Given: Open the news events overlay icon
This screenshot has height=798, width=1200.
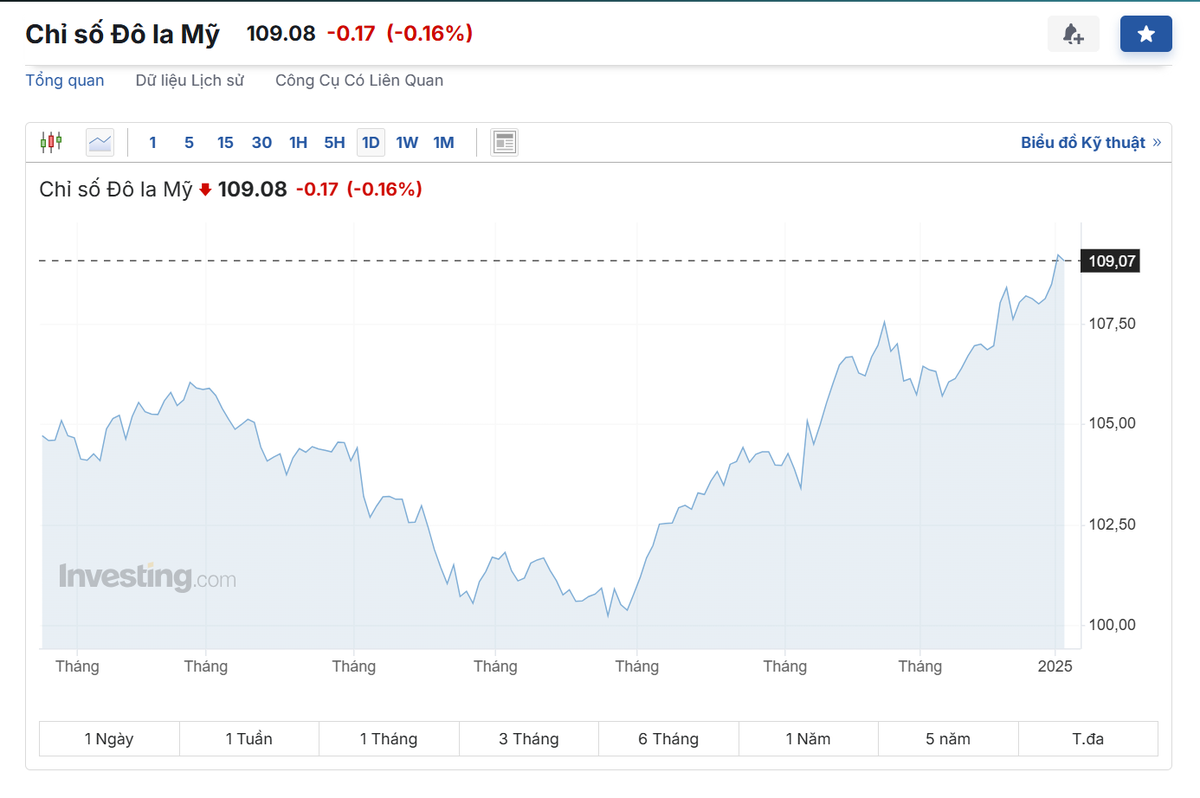Looking at the screenshot, I should [x=504, y=141].
